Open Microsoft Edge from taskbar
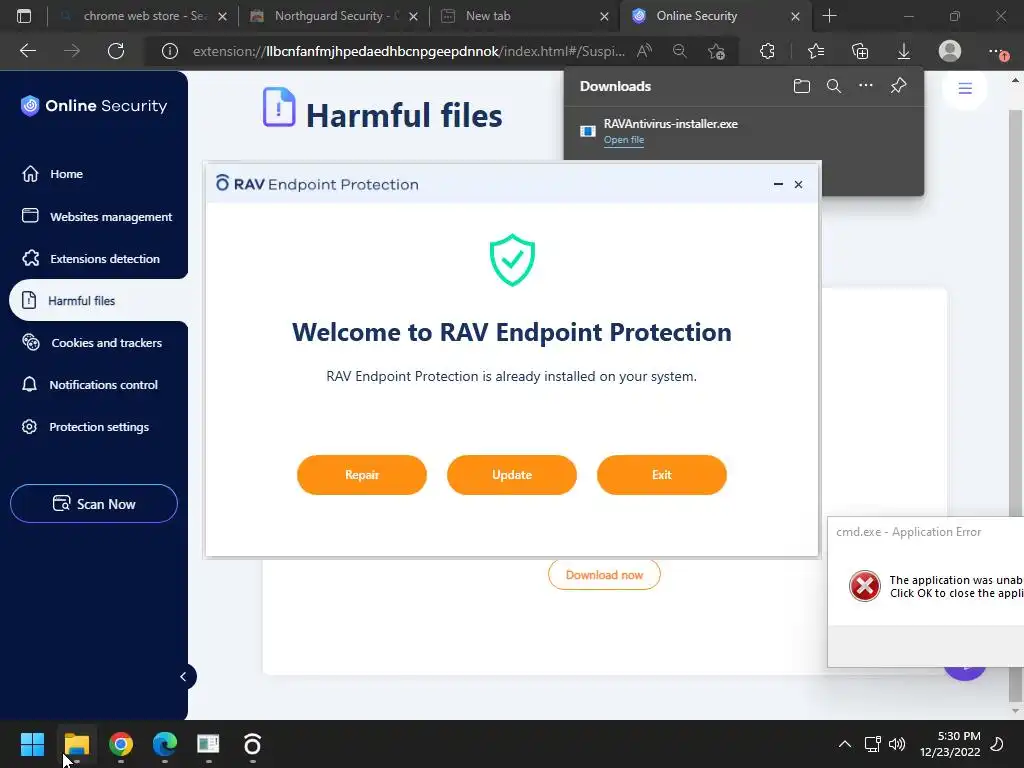Image resolution: width=1024 pixels, height=768 pixels. click(165, 744)
